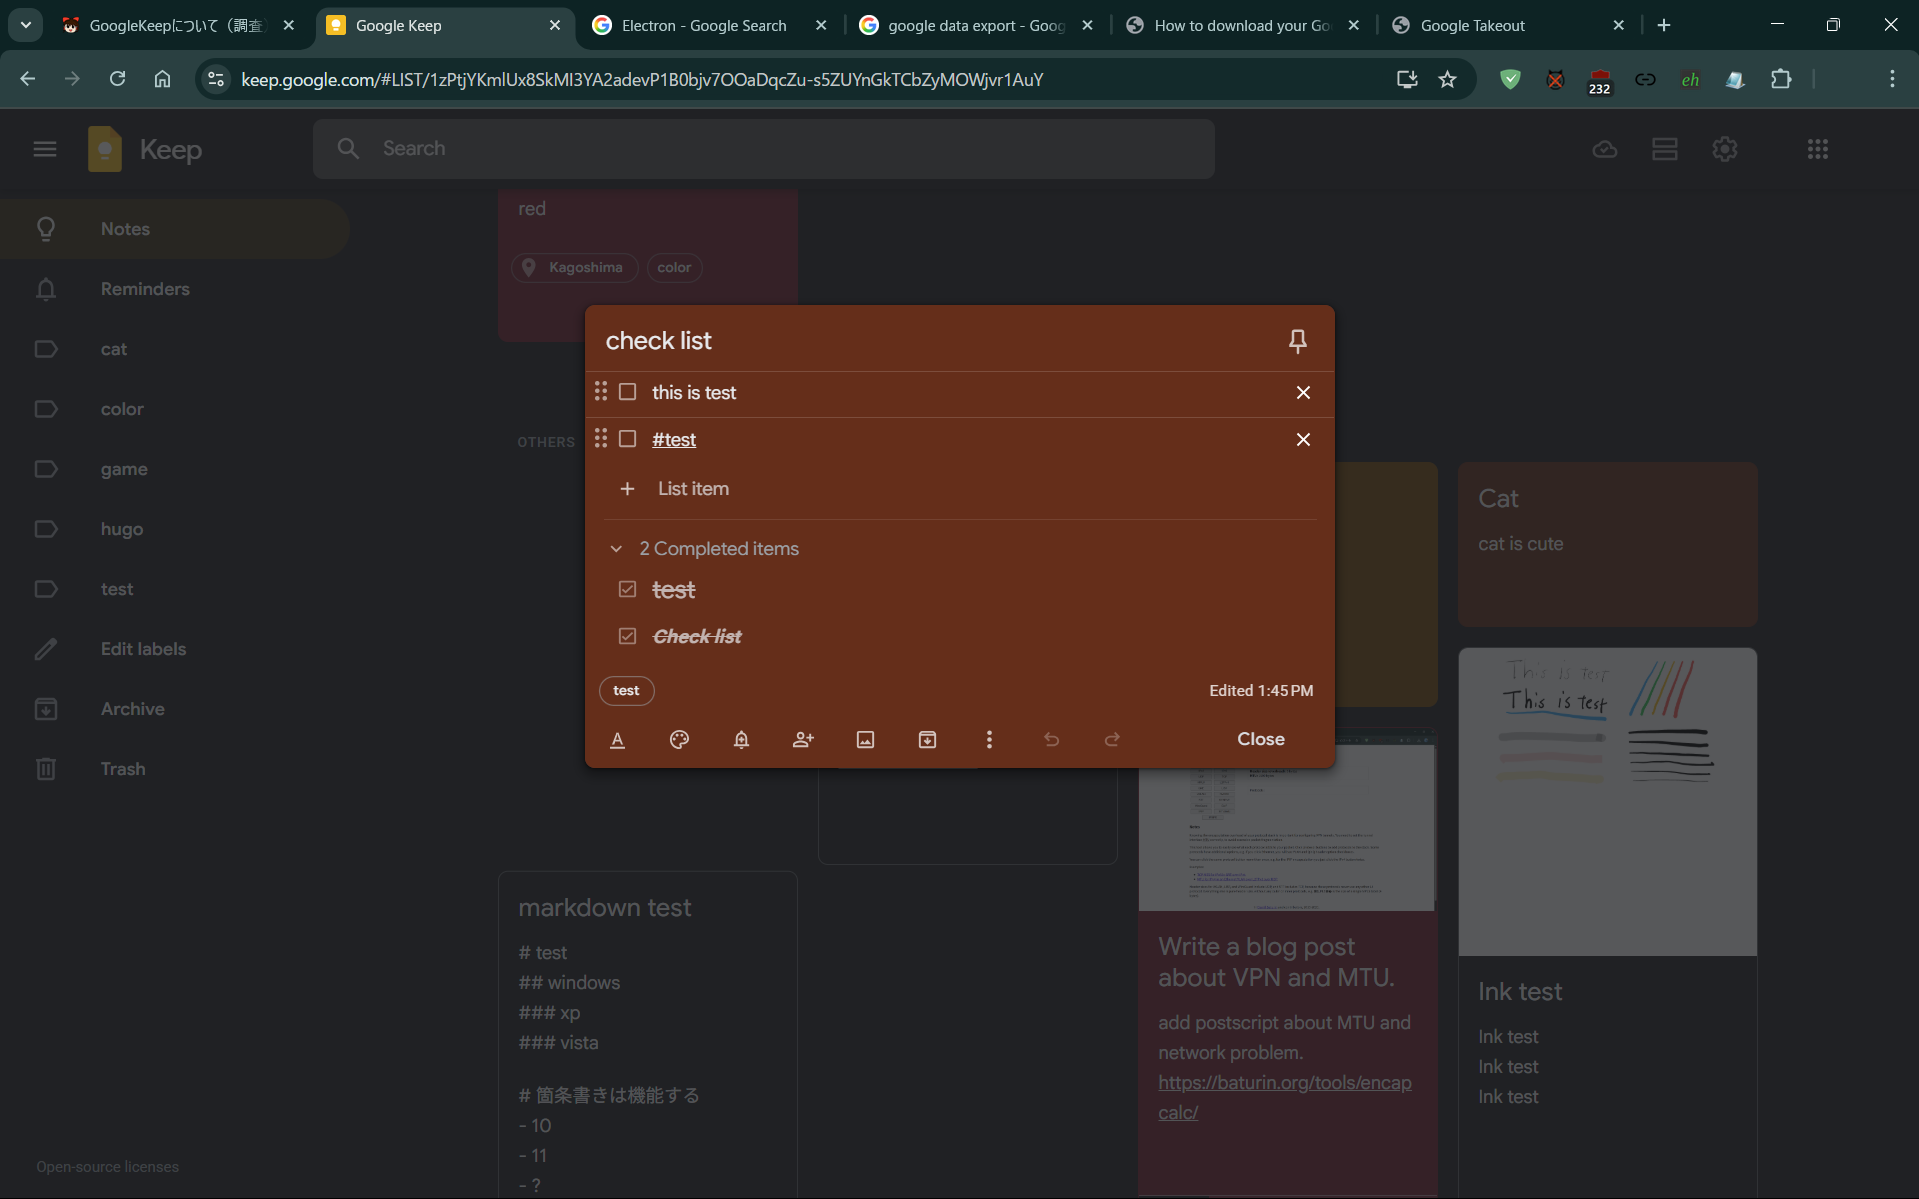The width and height of the screenshot is (1919, 1199).
Task: Delete the '#test' list item
Action: (1303, 439)
